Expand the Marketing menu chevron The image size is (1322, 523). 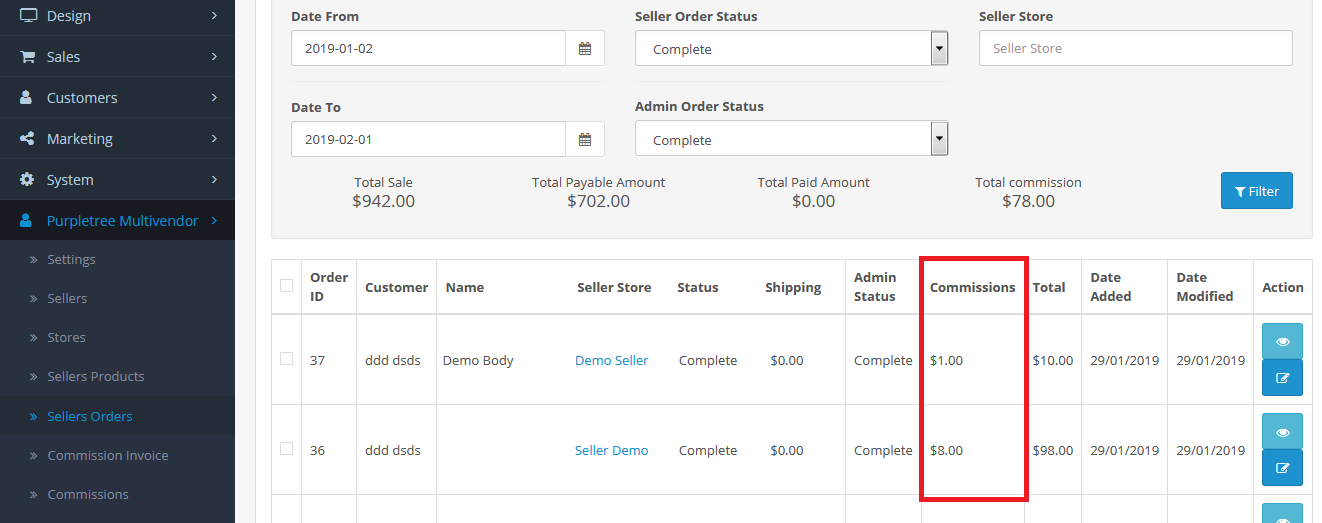pyautogui.click(x=214, y=139)
